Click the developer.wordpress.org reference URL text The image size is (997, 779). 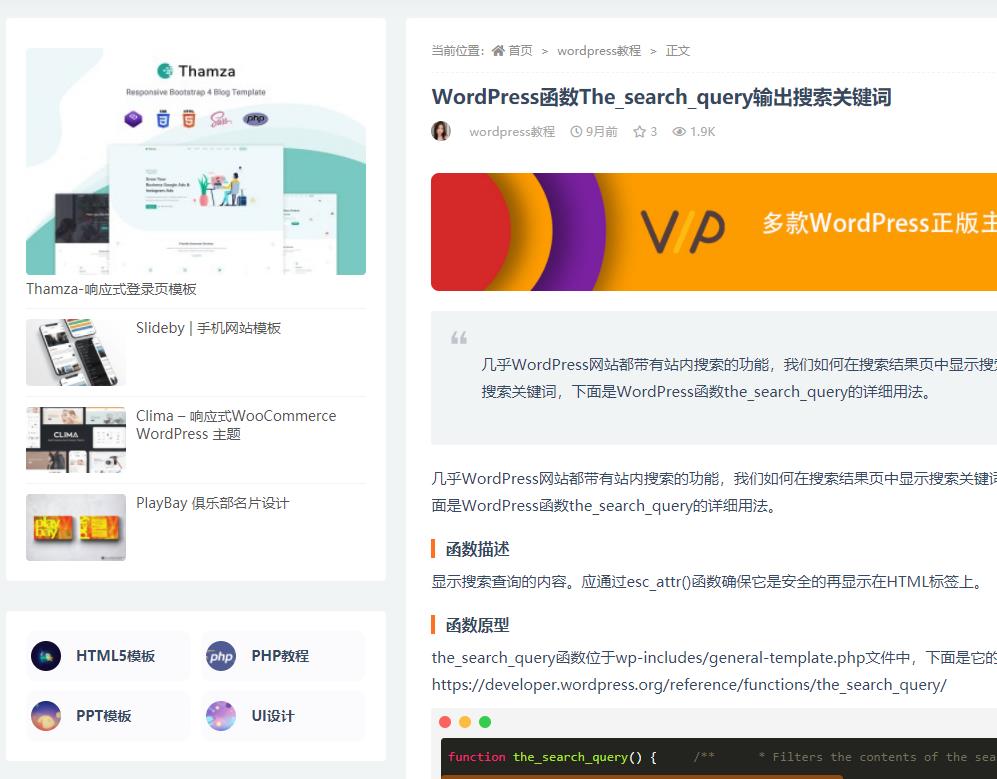689,685
